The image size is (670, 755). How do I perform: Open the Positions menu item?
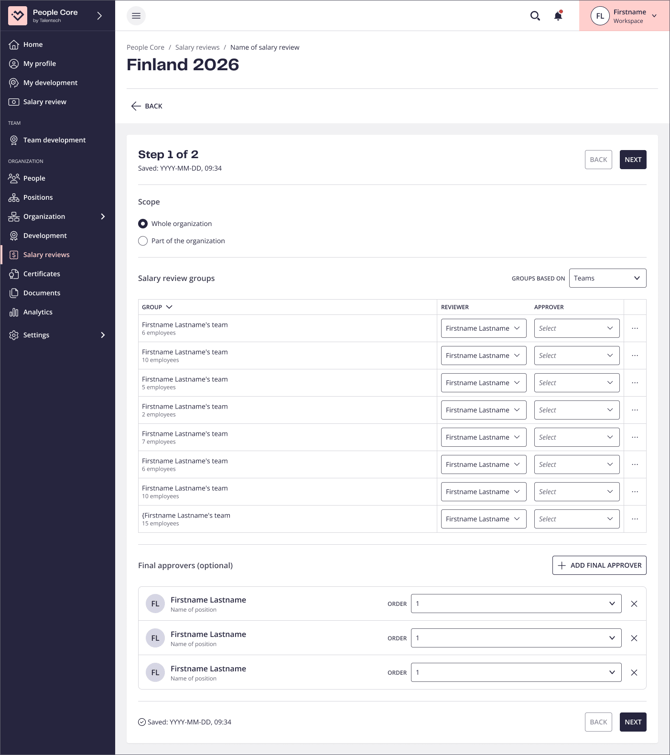click(39, 197)
